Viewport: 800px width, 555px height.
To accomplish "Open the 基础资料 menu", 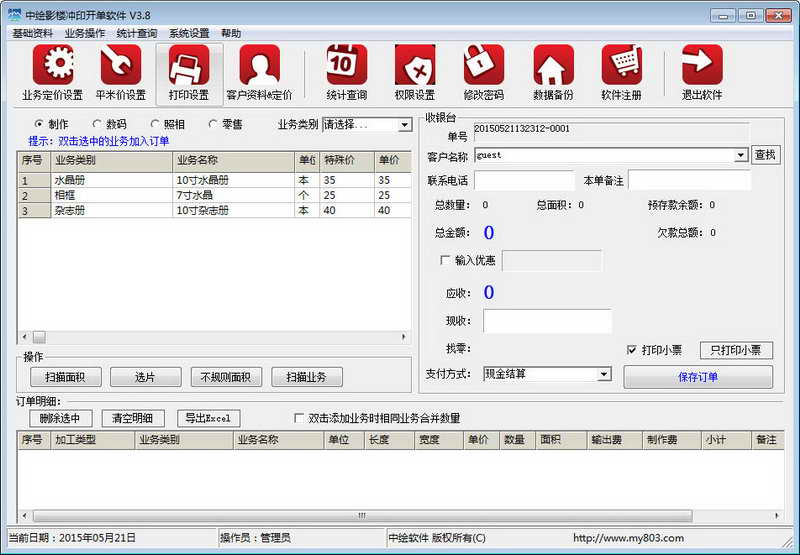I will (33, 33).
